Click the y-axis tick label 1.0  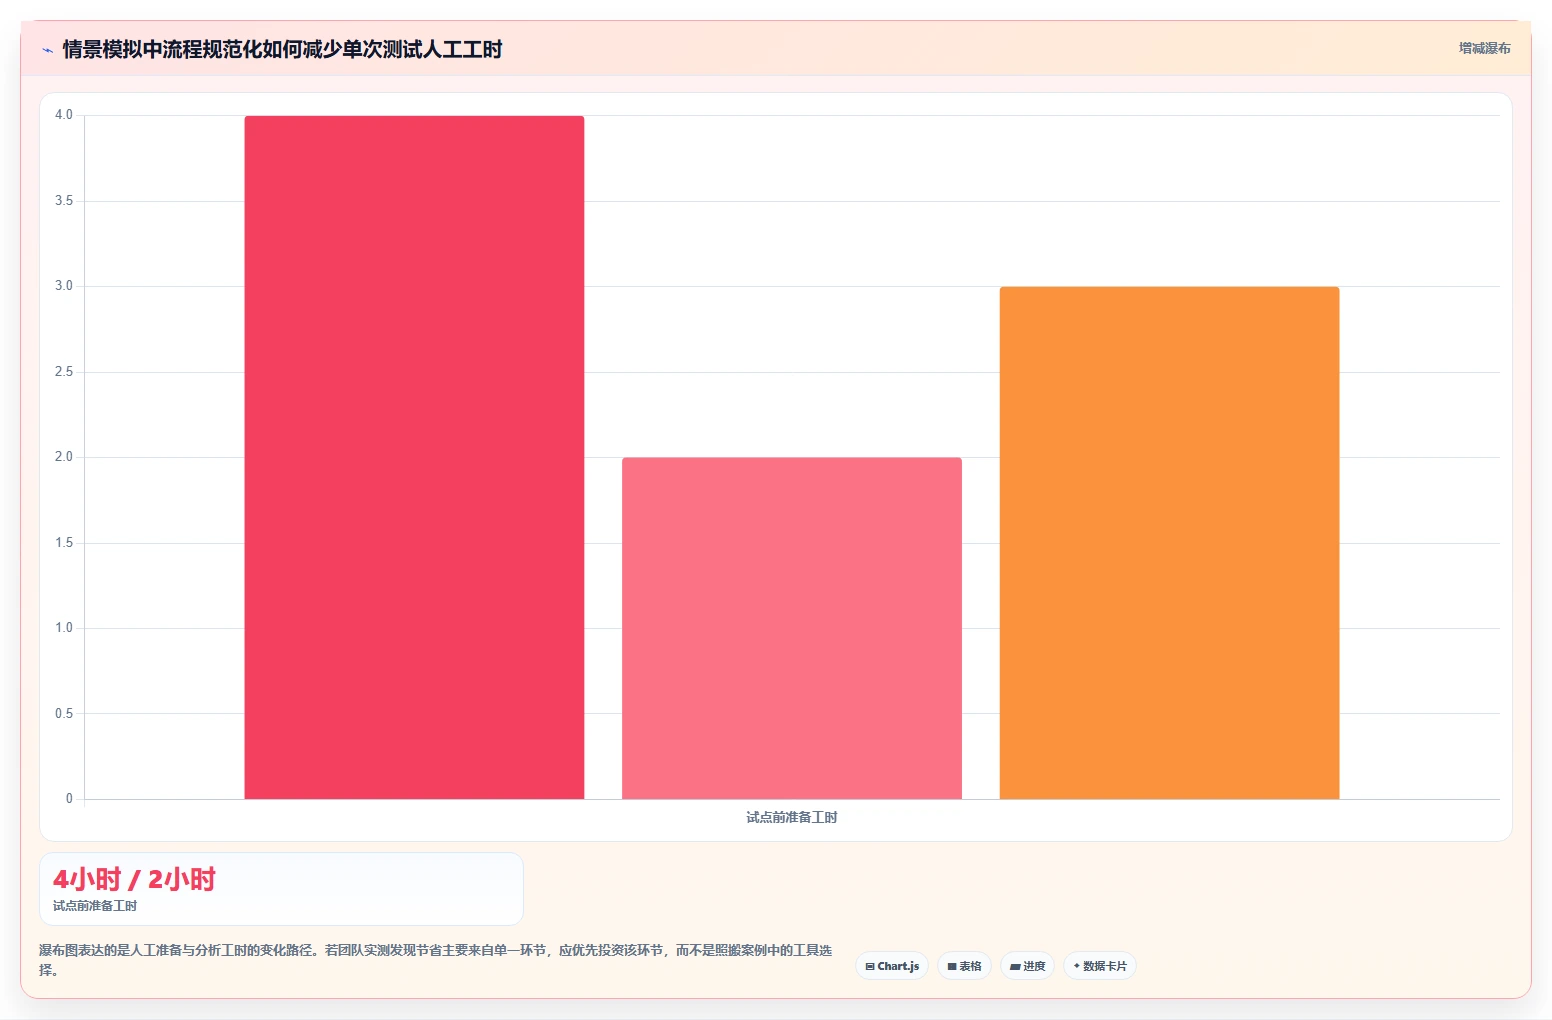tap(64, 628)
